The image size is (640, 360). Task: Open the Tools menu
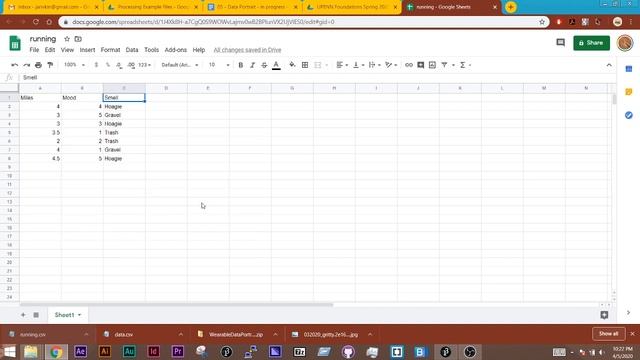coord(151,50)
